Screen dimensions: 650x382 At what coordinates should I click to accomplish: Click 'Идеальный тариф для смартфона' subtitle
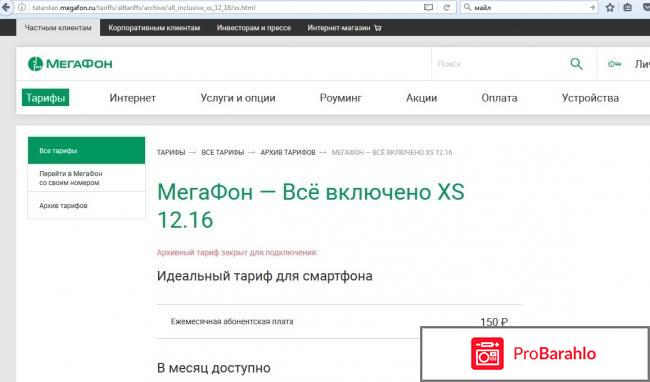[x=264, y=276]
